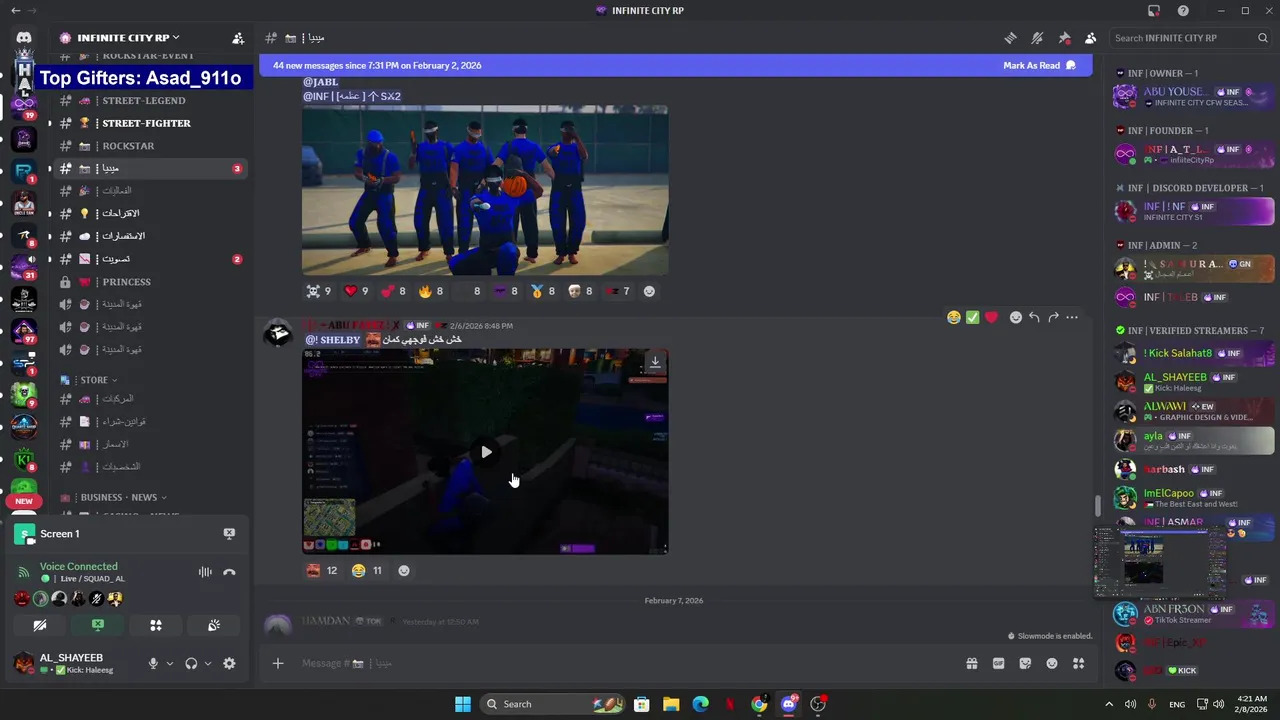Open the sticker picker in message bar
This screenshot has height=720, width=1280.
[1025, 663]
